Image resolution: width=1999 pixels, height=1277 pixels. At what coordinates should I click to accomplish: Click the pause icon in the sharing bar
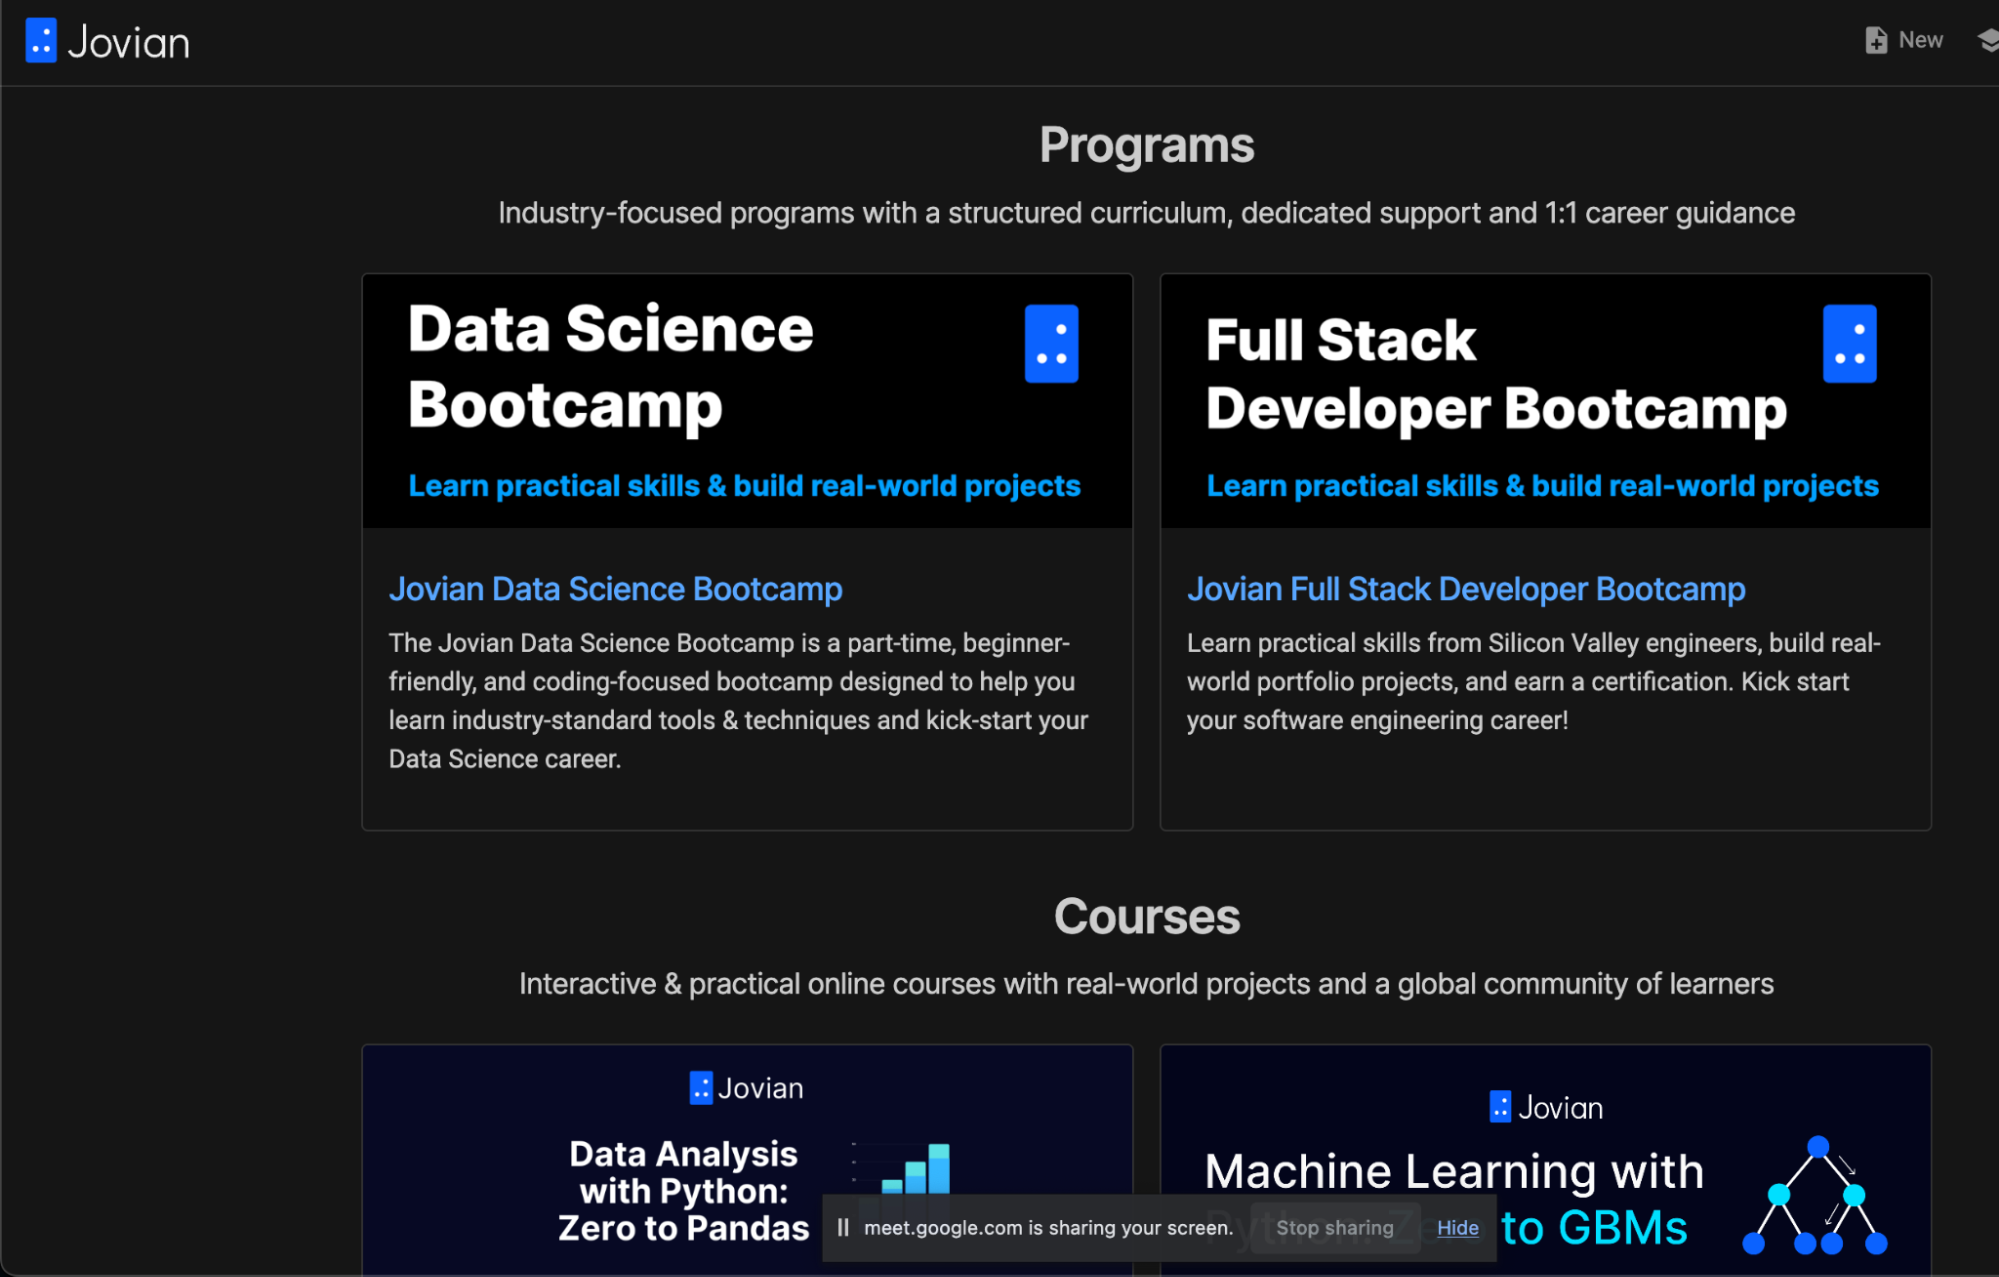coord(843,1228)
